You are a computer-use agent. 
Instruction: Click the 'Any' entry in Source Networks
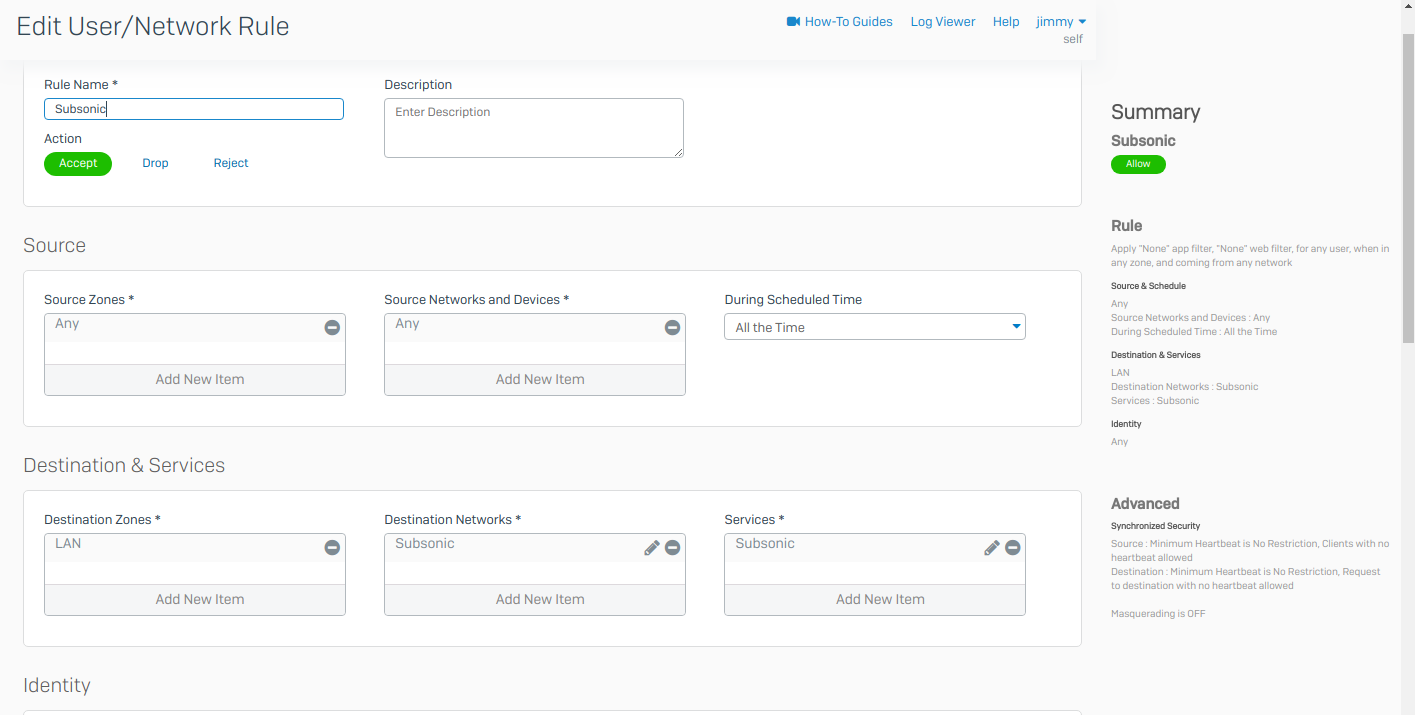pos(407,324)
